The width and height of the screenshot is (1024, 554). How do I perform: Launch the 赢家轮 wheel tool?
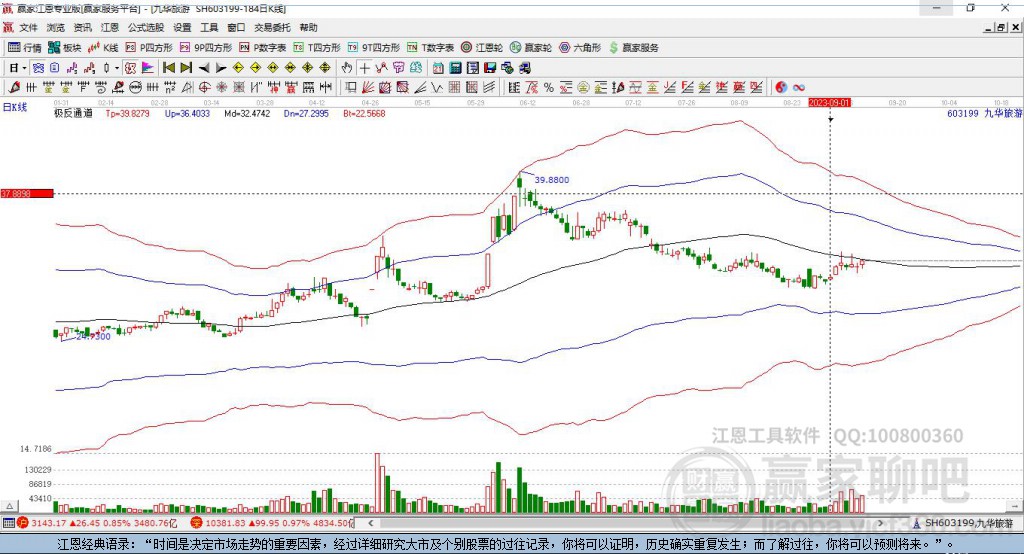point(531,48)
